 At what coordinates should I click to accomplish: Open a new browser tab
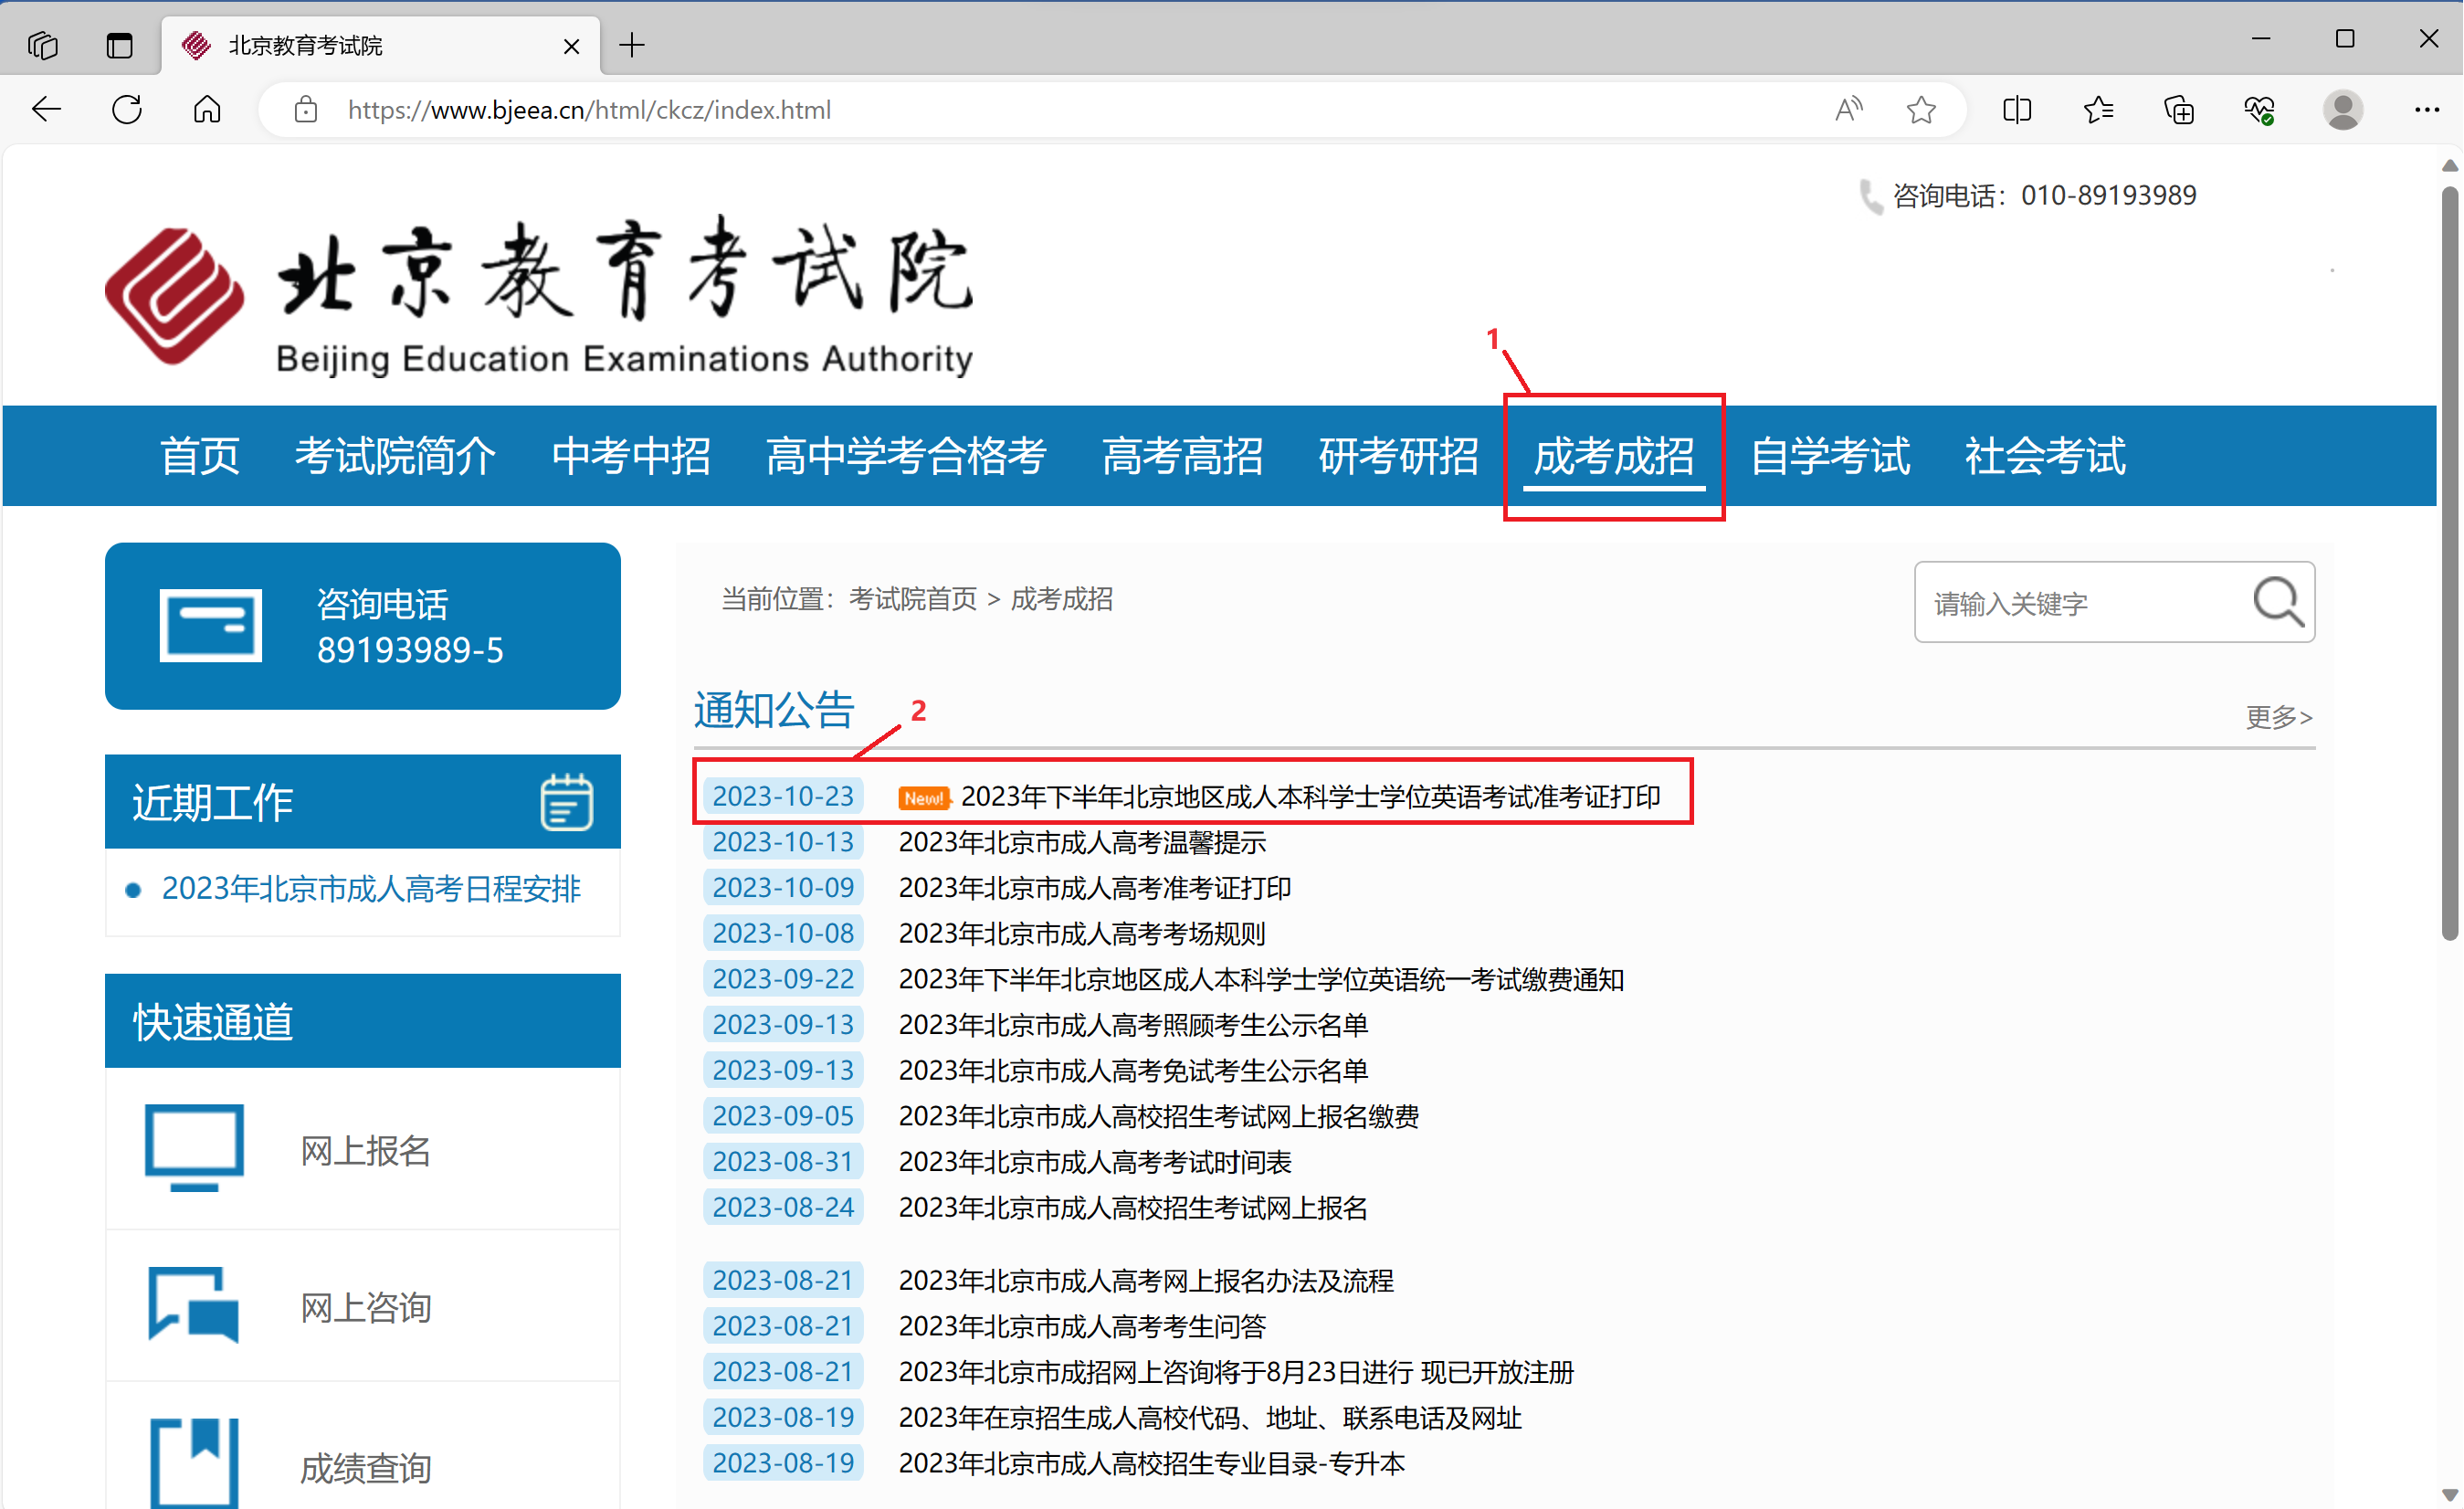(632, 45)
